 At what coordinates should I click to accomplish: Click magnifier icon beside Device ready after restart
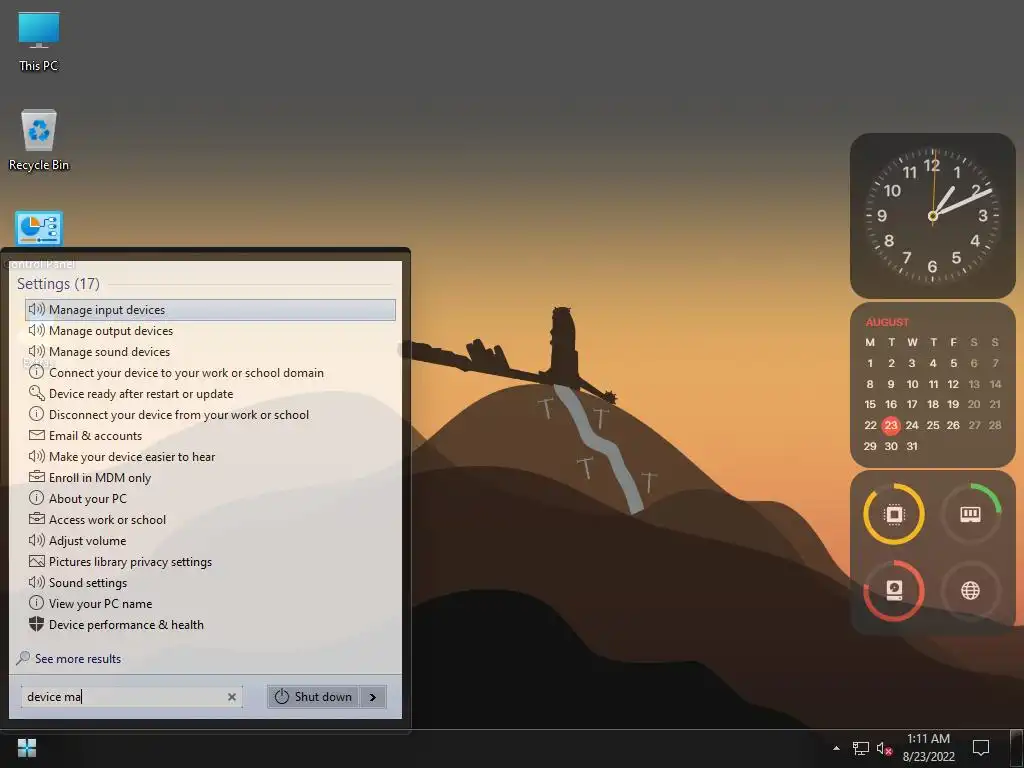[x=37, y=392]
